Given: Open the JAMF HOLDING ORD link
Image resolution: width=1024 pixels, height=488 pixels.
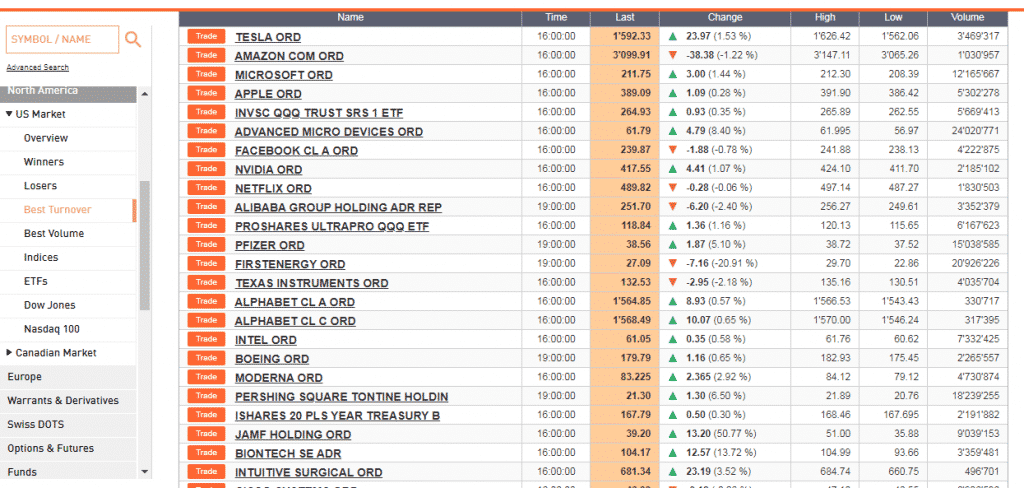Looking at the screenshot, I should (293, 435).
